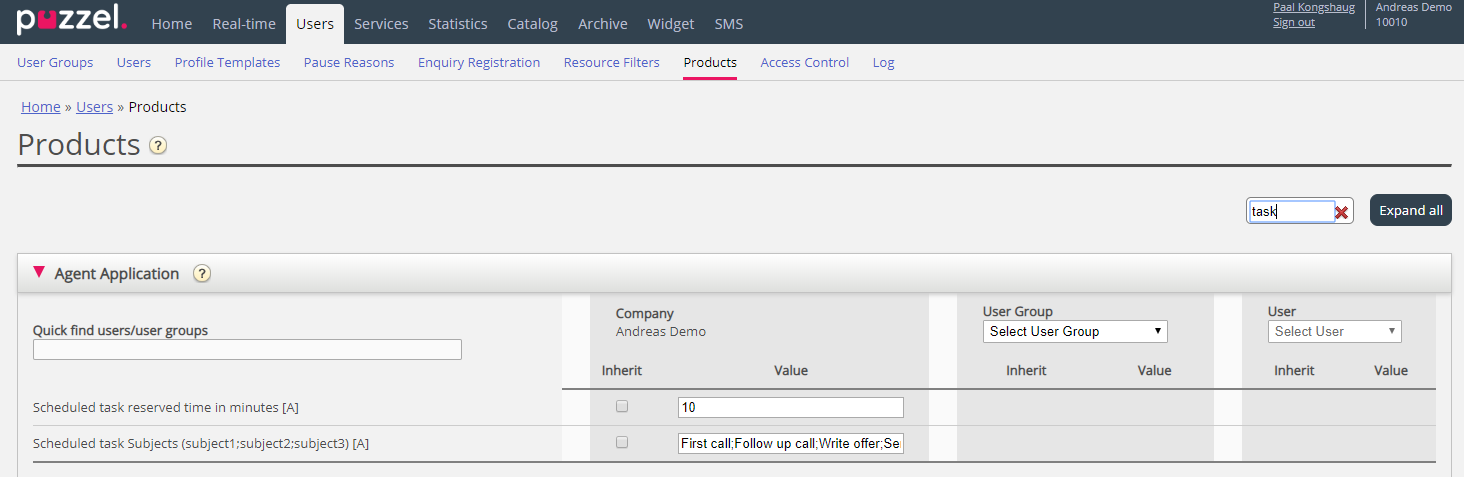
Task: Collapse the Agent Application section triangle
Action: (x=39, y=272)
